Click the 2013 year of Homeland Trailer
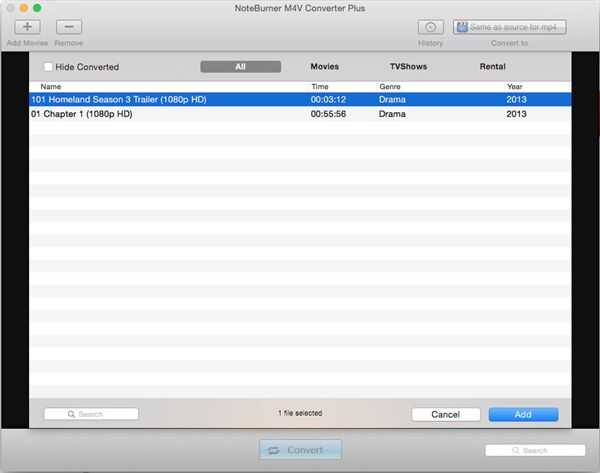Viewport: 600px width, 473px height. [x=517, y=99]
